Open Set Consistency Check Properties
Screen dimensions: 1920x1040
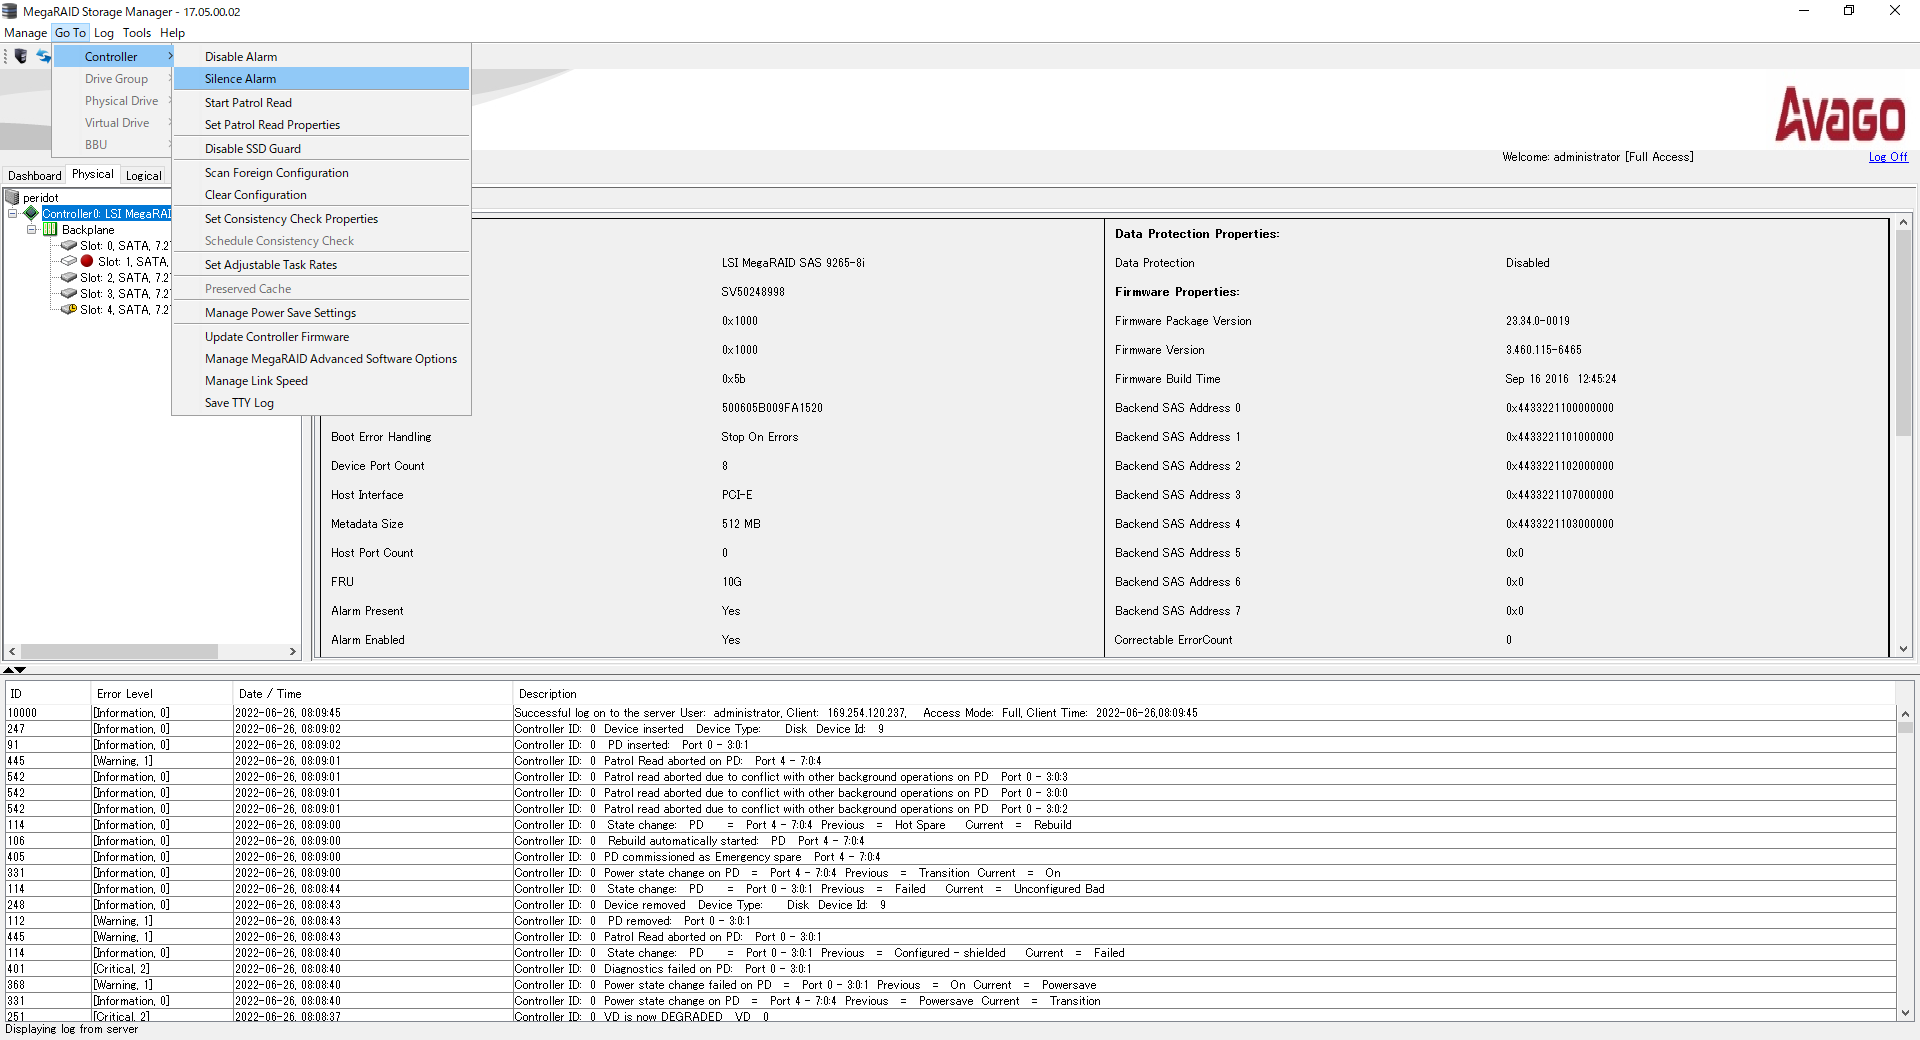[x=321, y=218]
